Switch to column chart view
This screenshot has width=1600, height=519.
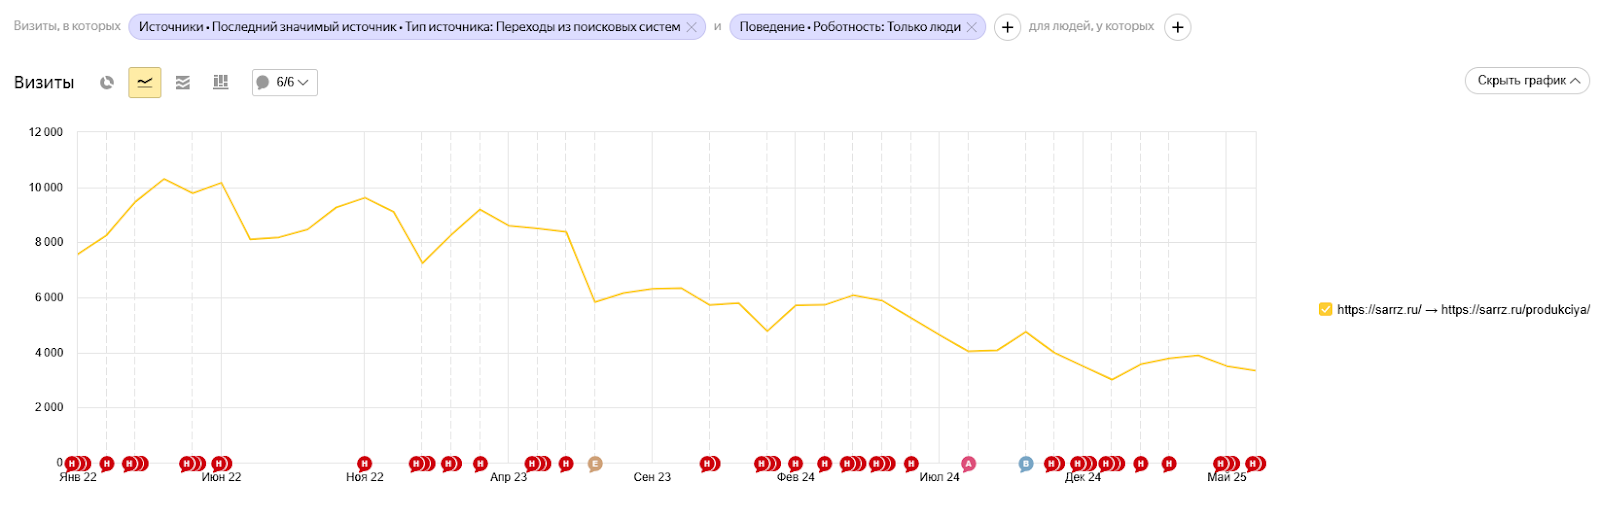coord(221,83)
